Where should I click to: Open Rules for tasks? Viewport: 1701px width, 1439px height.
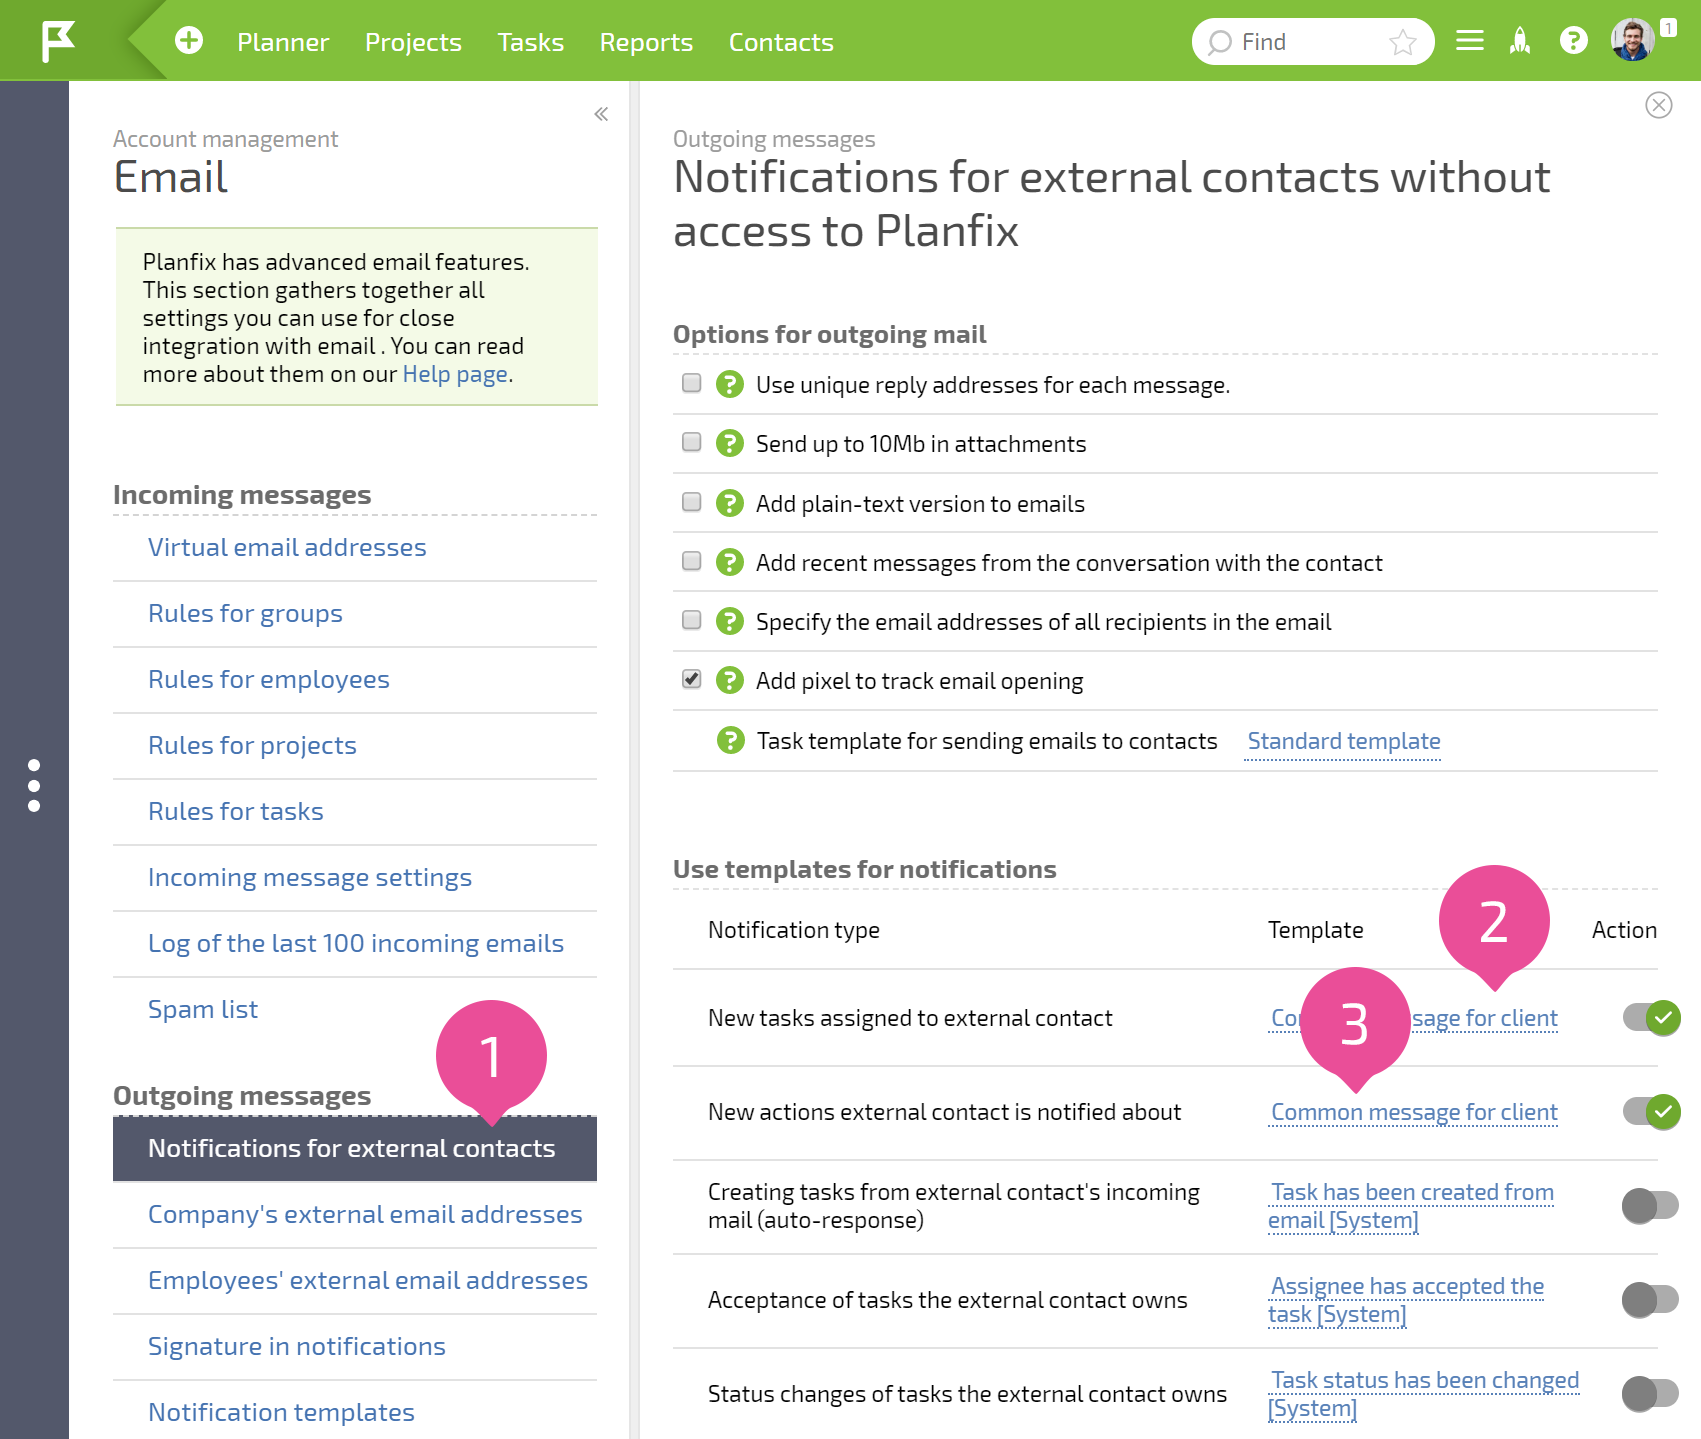coord(236,811)
